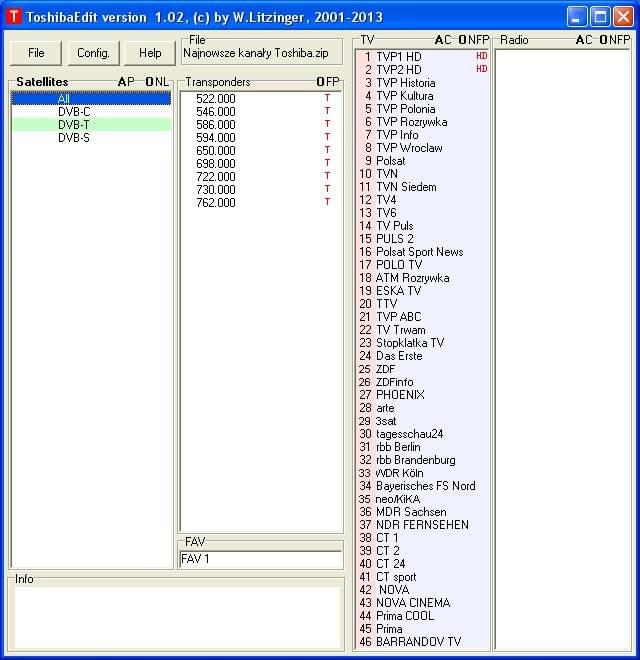Select channel 37 NDR FERNSEHEN

[x=422, y=525]
